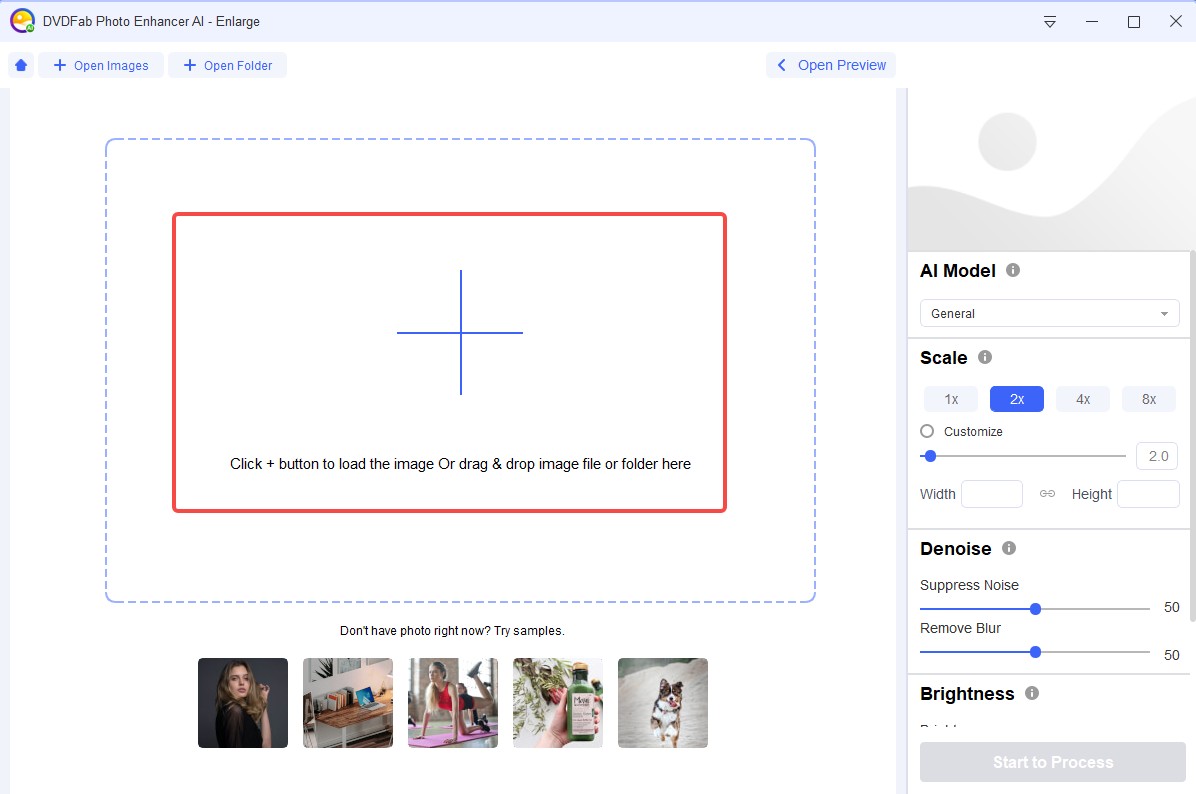
Task: Click the DVDFab logo in the title bar
Action: (x=22, y=20)
